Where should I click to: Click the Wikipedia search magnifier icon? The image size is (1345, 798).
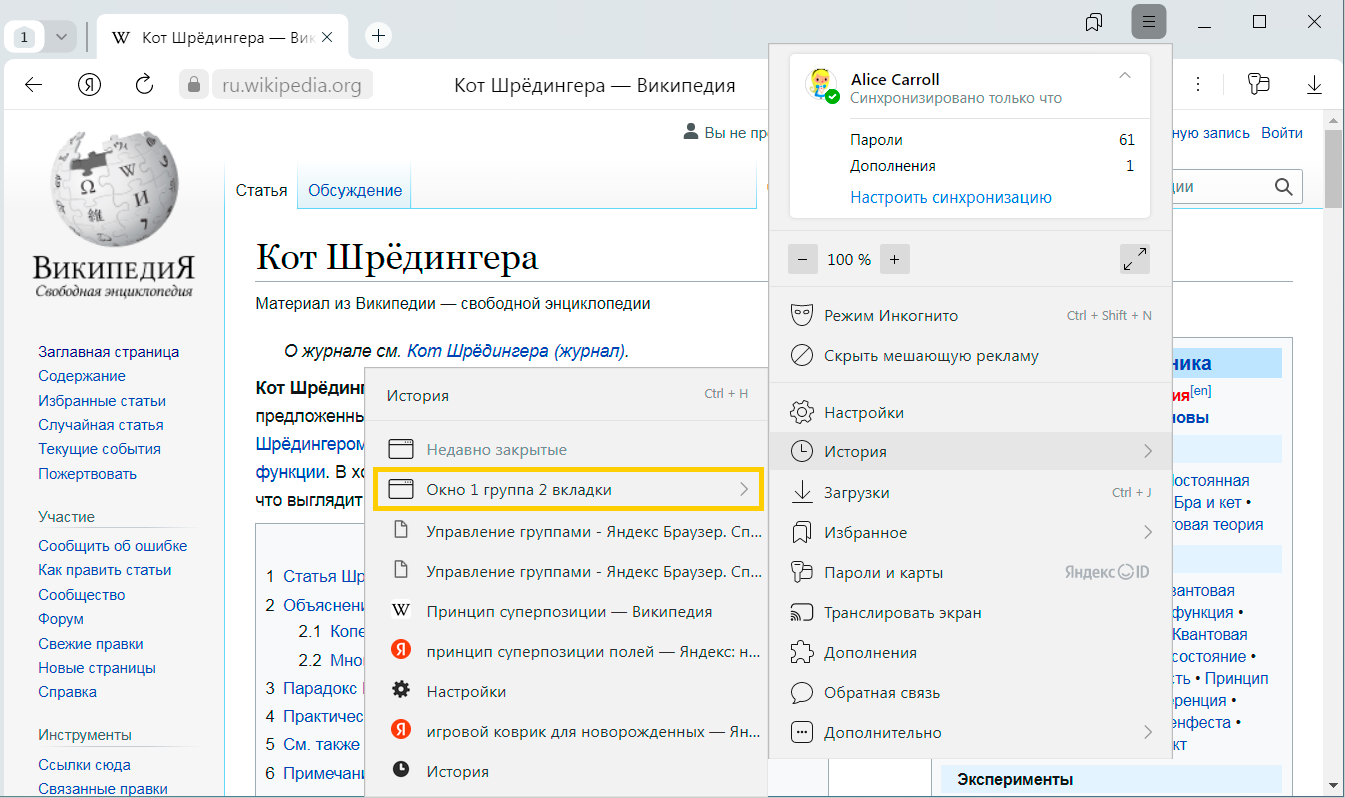1283,187
